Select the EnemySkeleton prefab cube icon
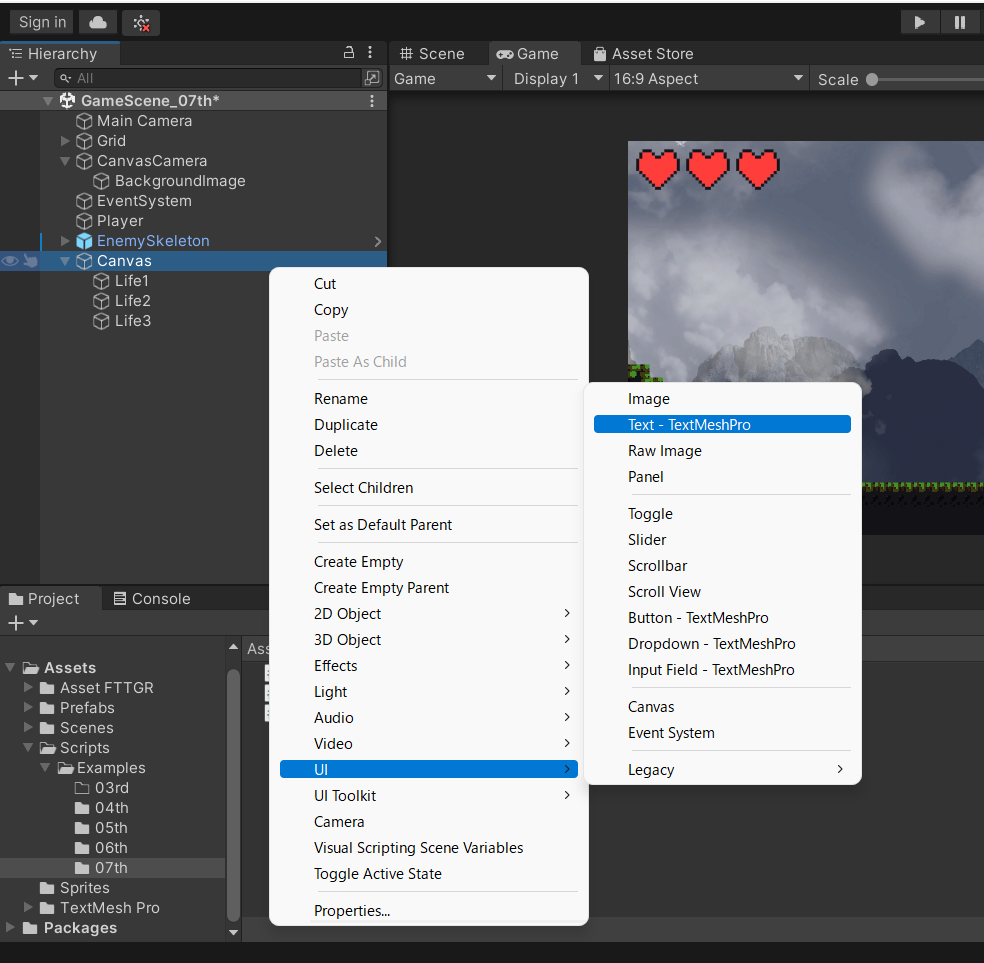The width and height of the screenshot is (984, 963). point(84,241)
